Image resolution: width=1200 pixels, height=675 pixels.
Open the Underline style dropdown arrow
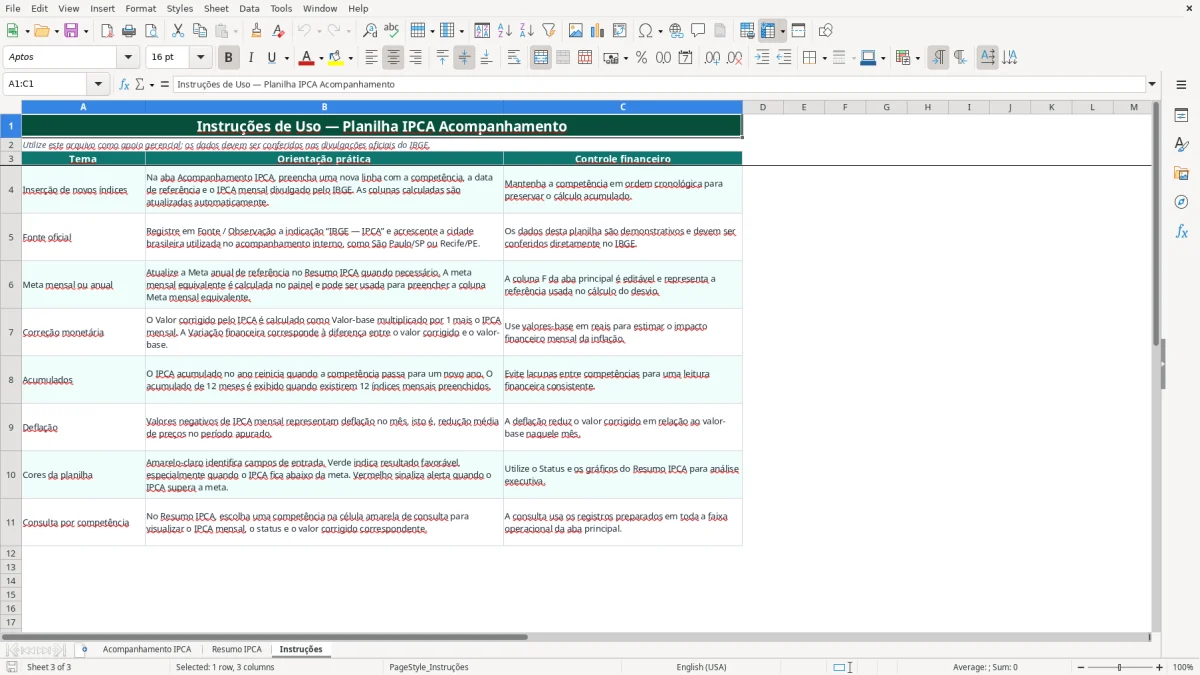tap(285, 58)
